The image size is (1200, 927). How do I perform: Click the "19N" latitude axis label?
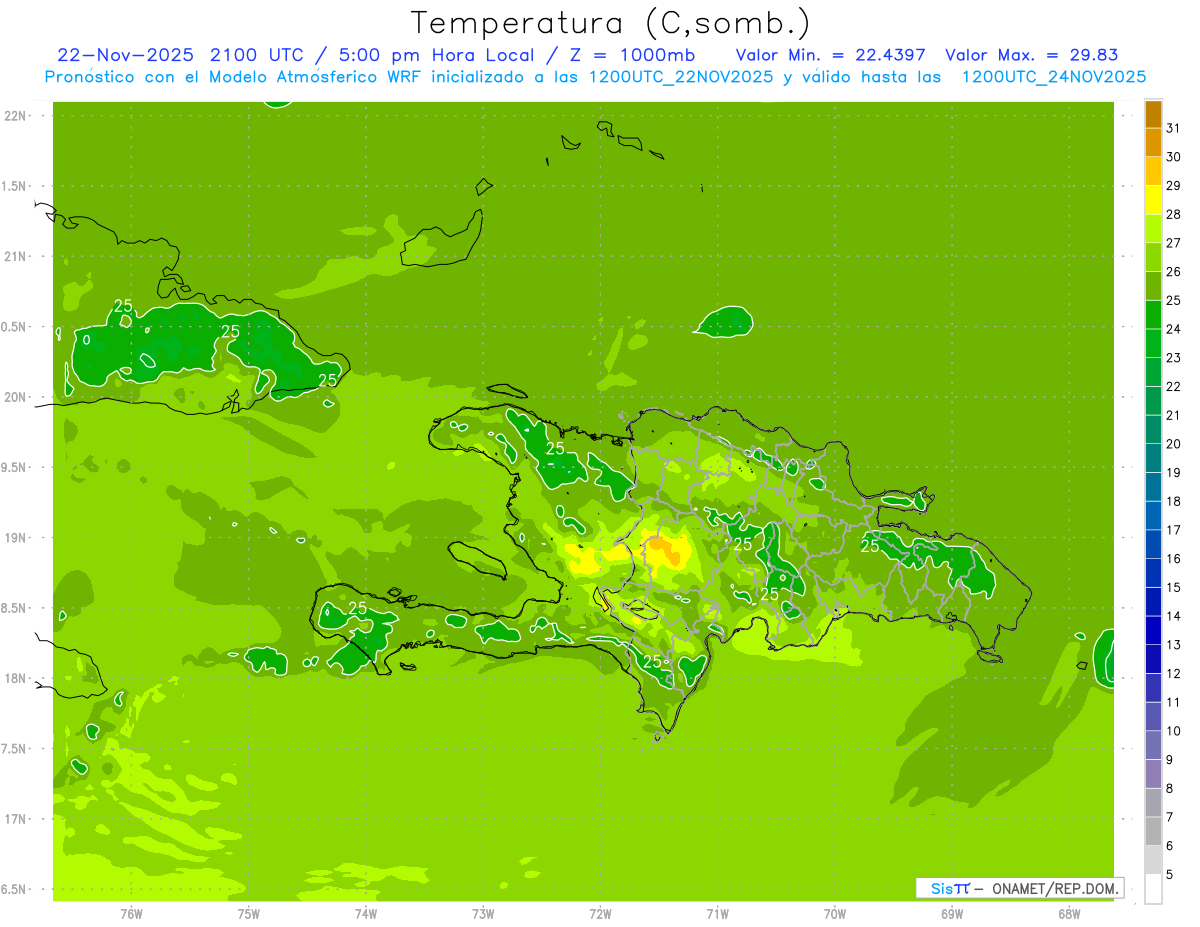click(x=15, y=538)
